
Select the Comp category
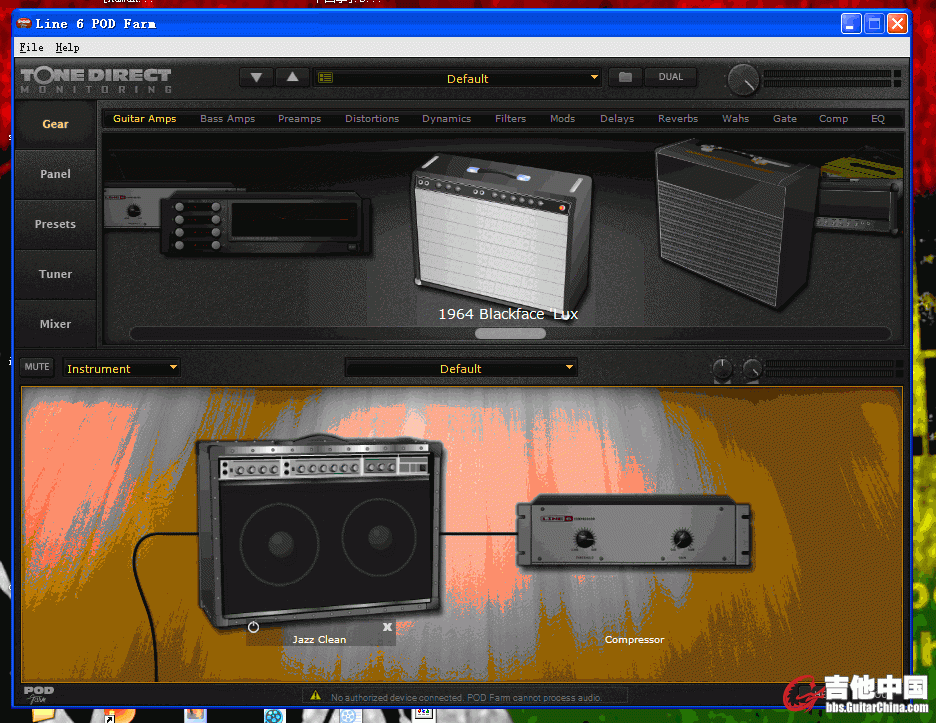coord(833,118)
